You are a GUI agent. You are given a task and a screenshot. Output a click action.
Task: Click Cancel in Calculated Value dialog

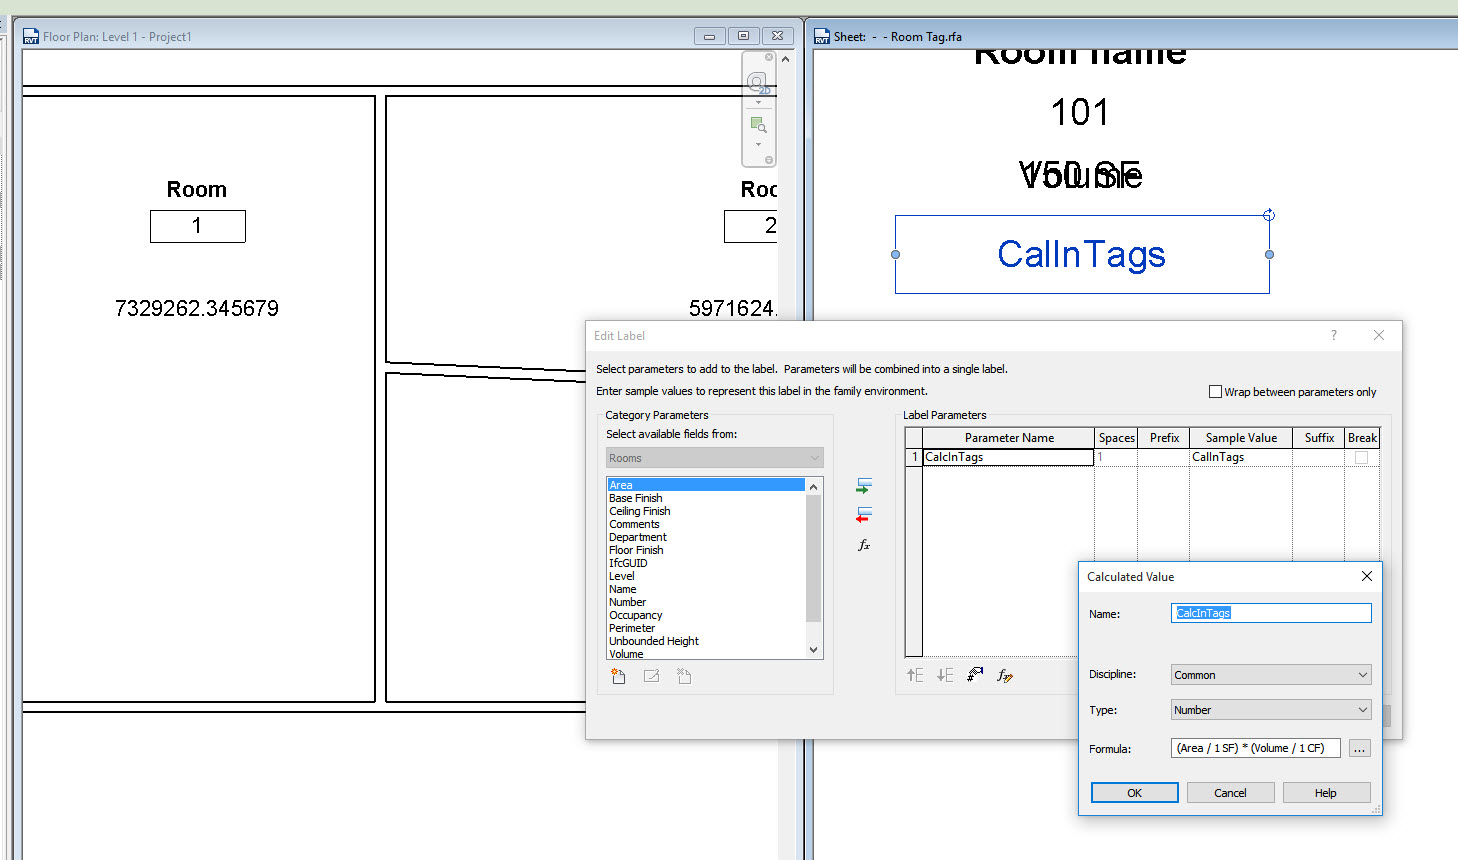click(x=1230, y=793)
